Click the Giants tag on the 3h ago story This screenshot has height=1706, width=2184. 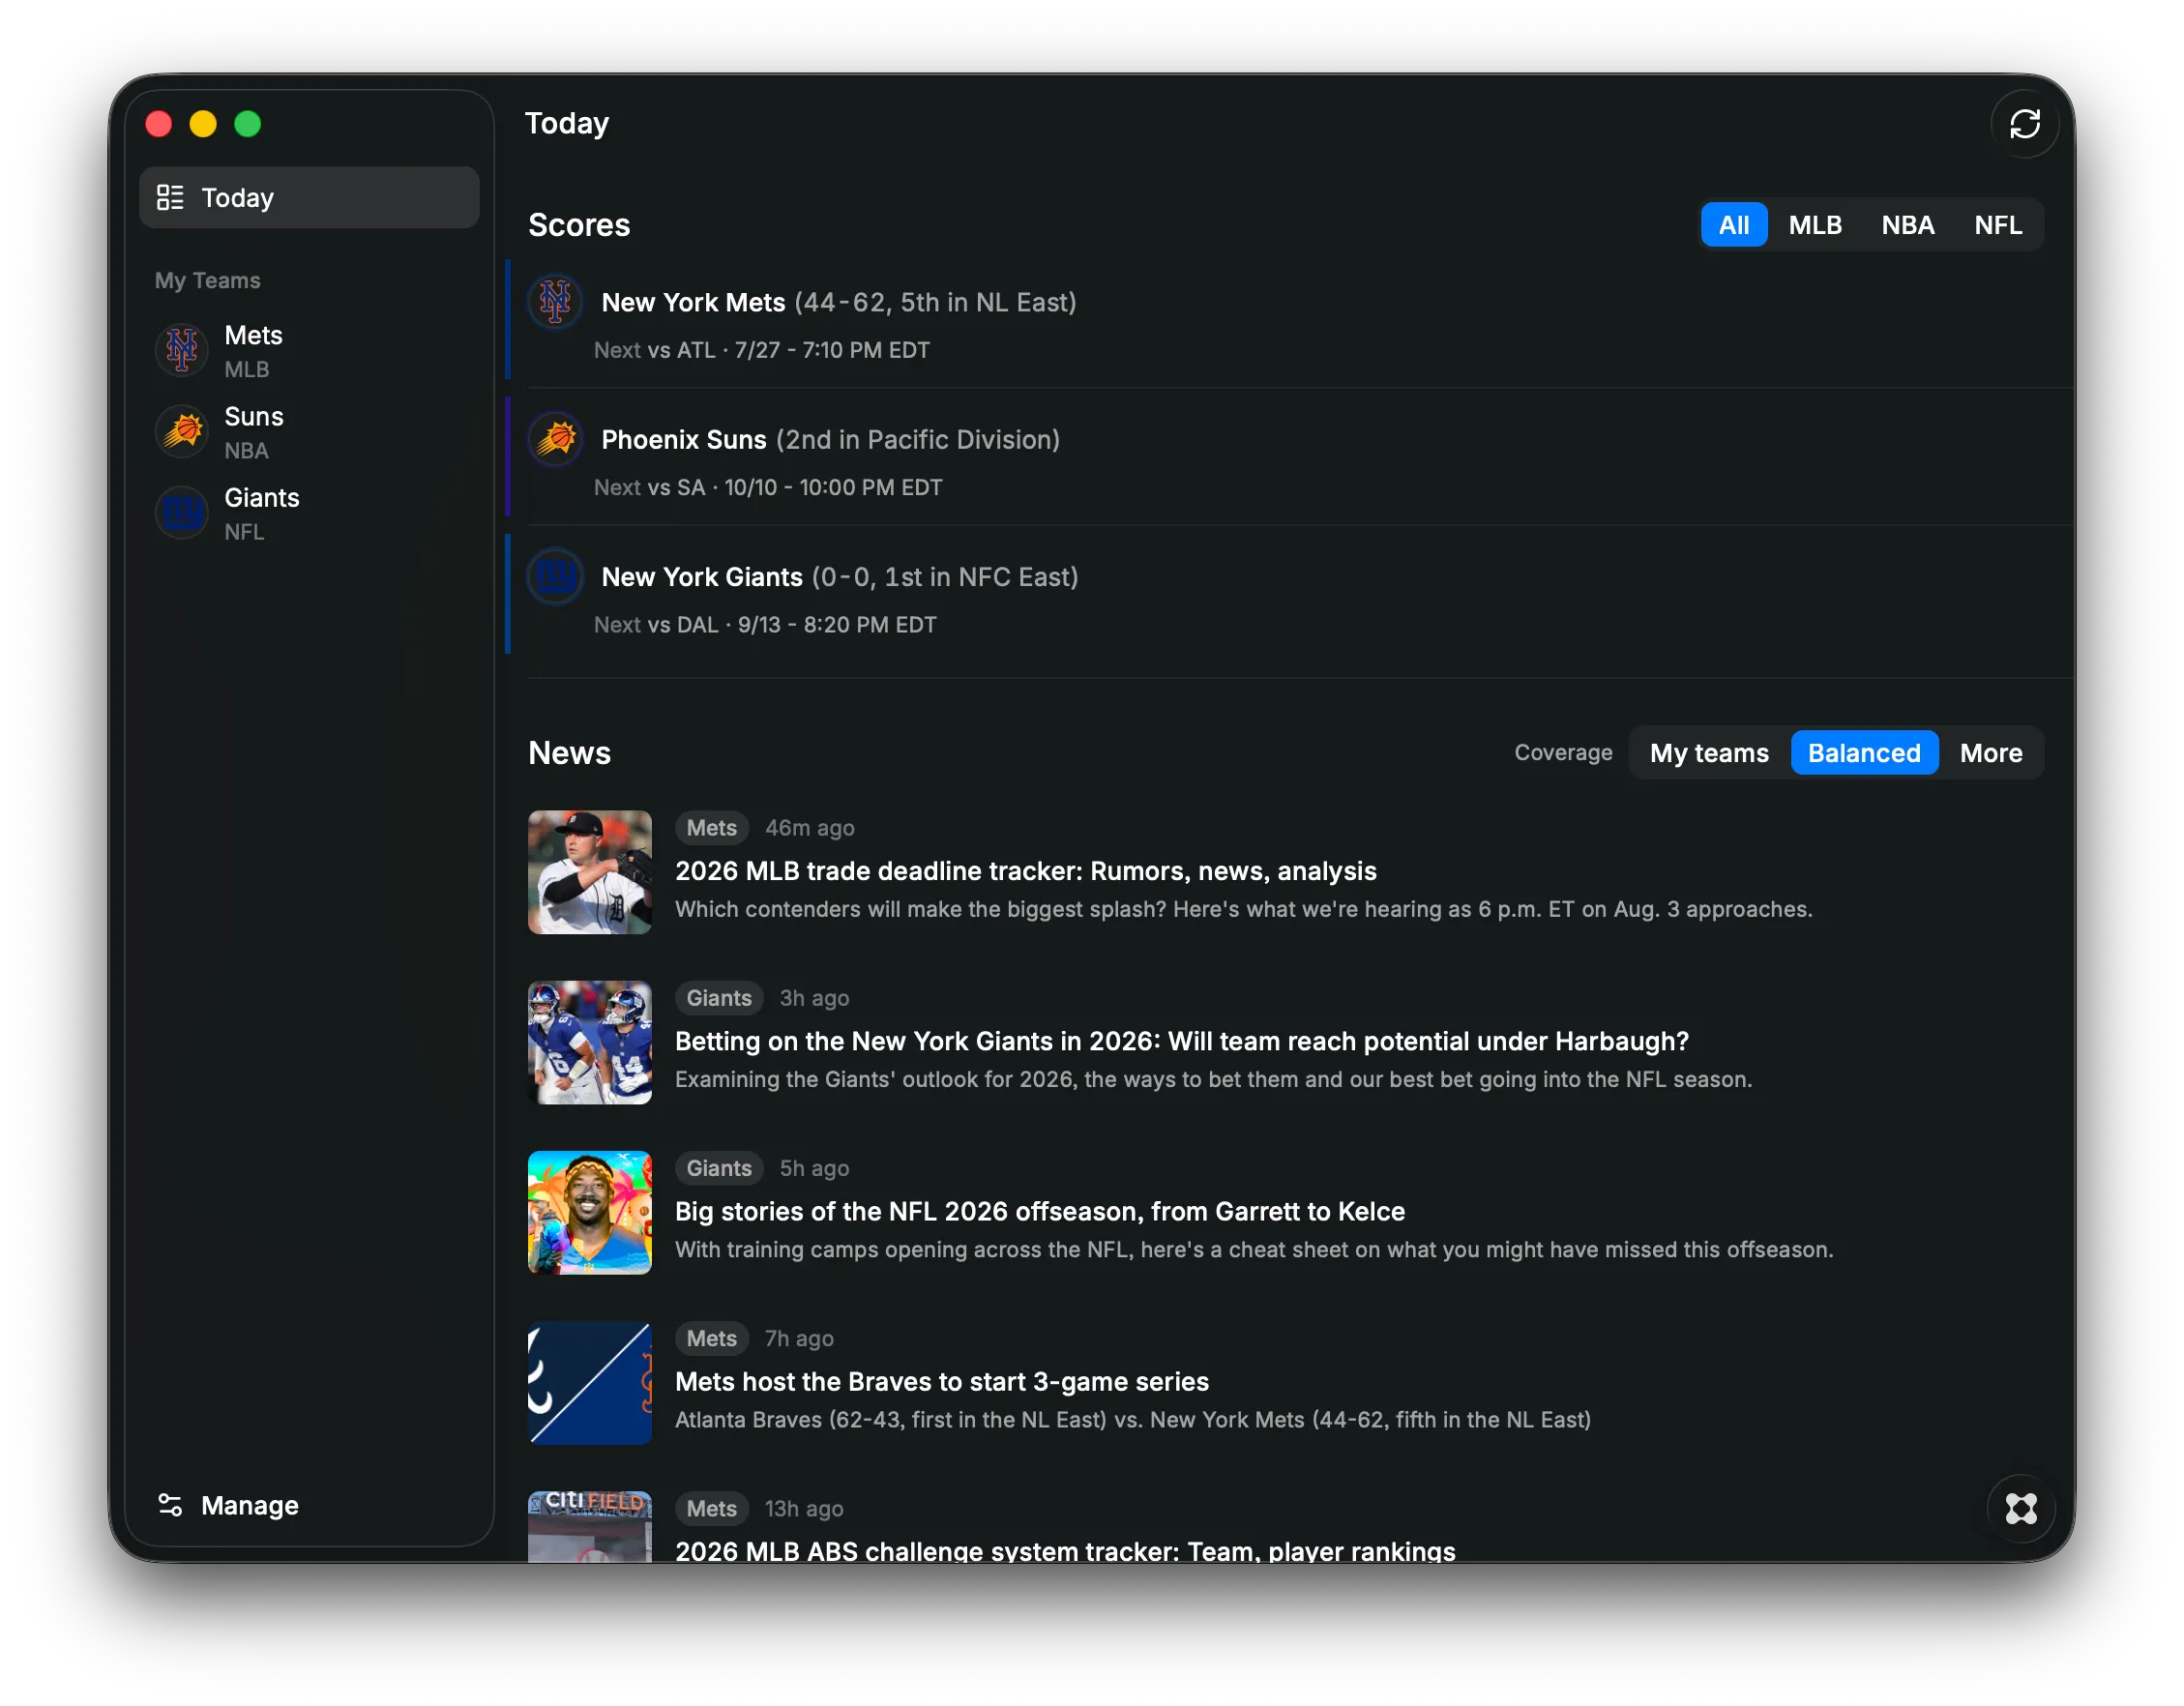719,998
